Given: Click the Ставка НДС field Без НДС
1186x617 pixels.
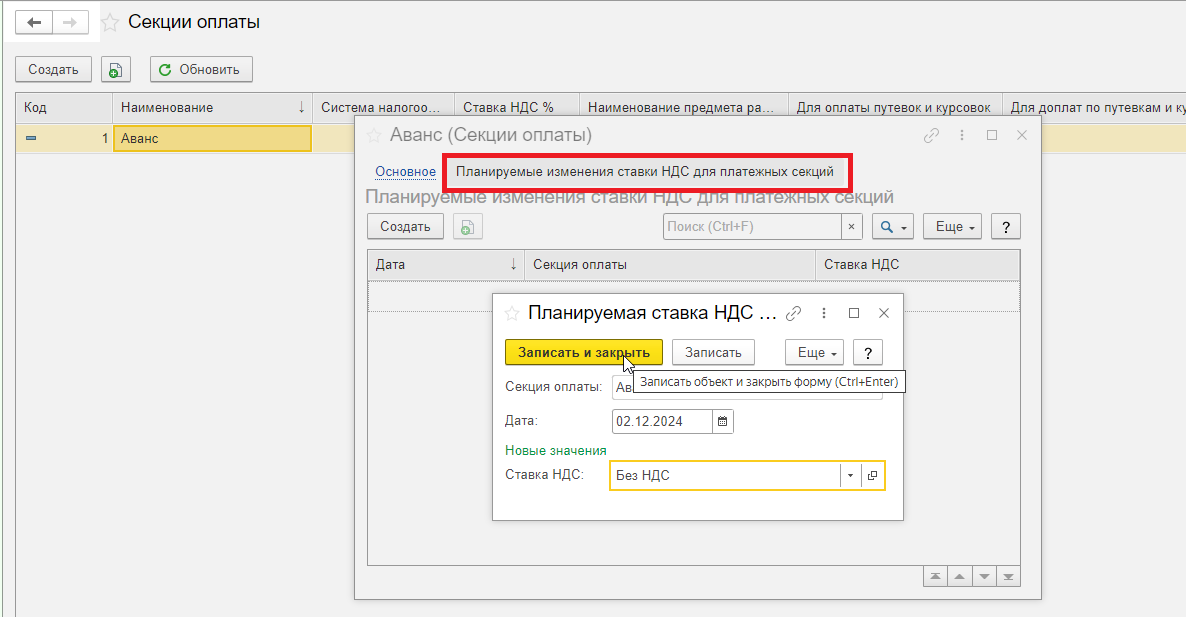Looking at the screenshot, I should pos(725,476).
